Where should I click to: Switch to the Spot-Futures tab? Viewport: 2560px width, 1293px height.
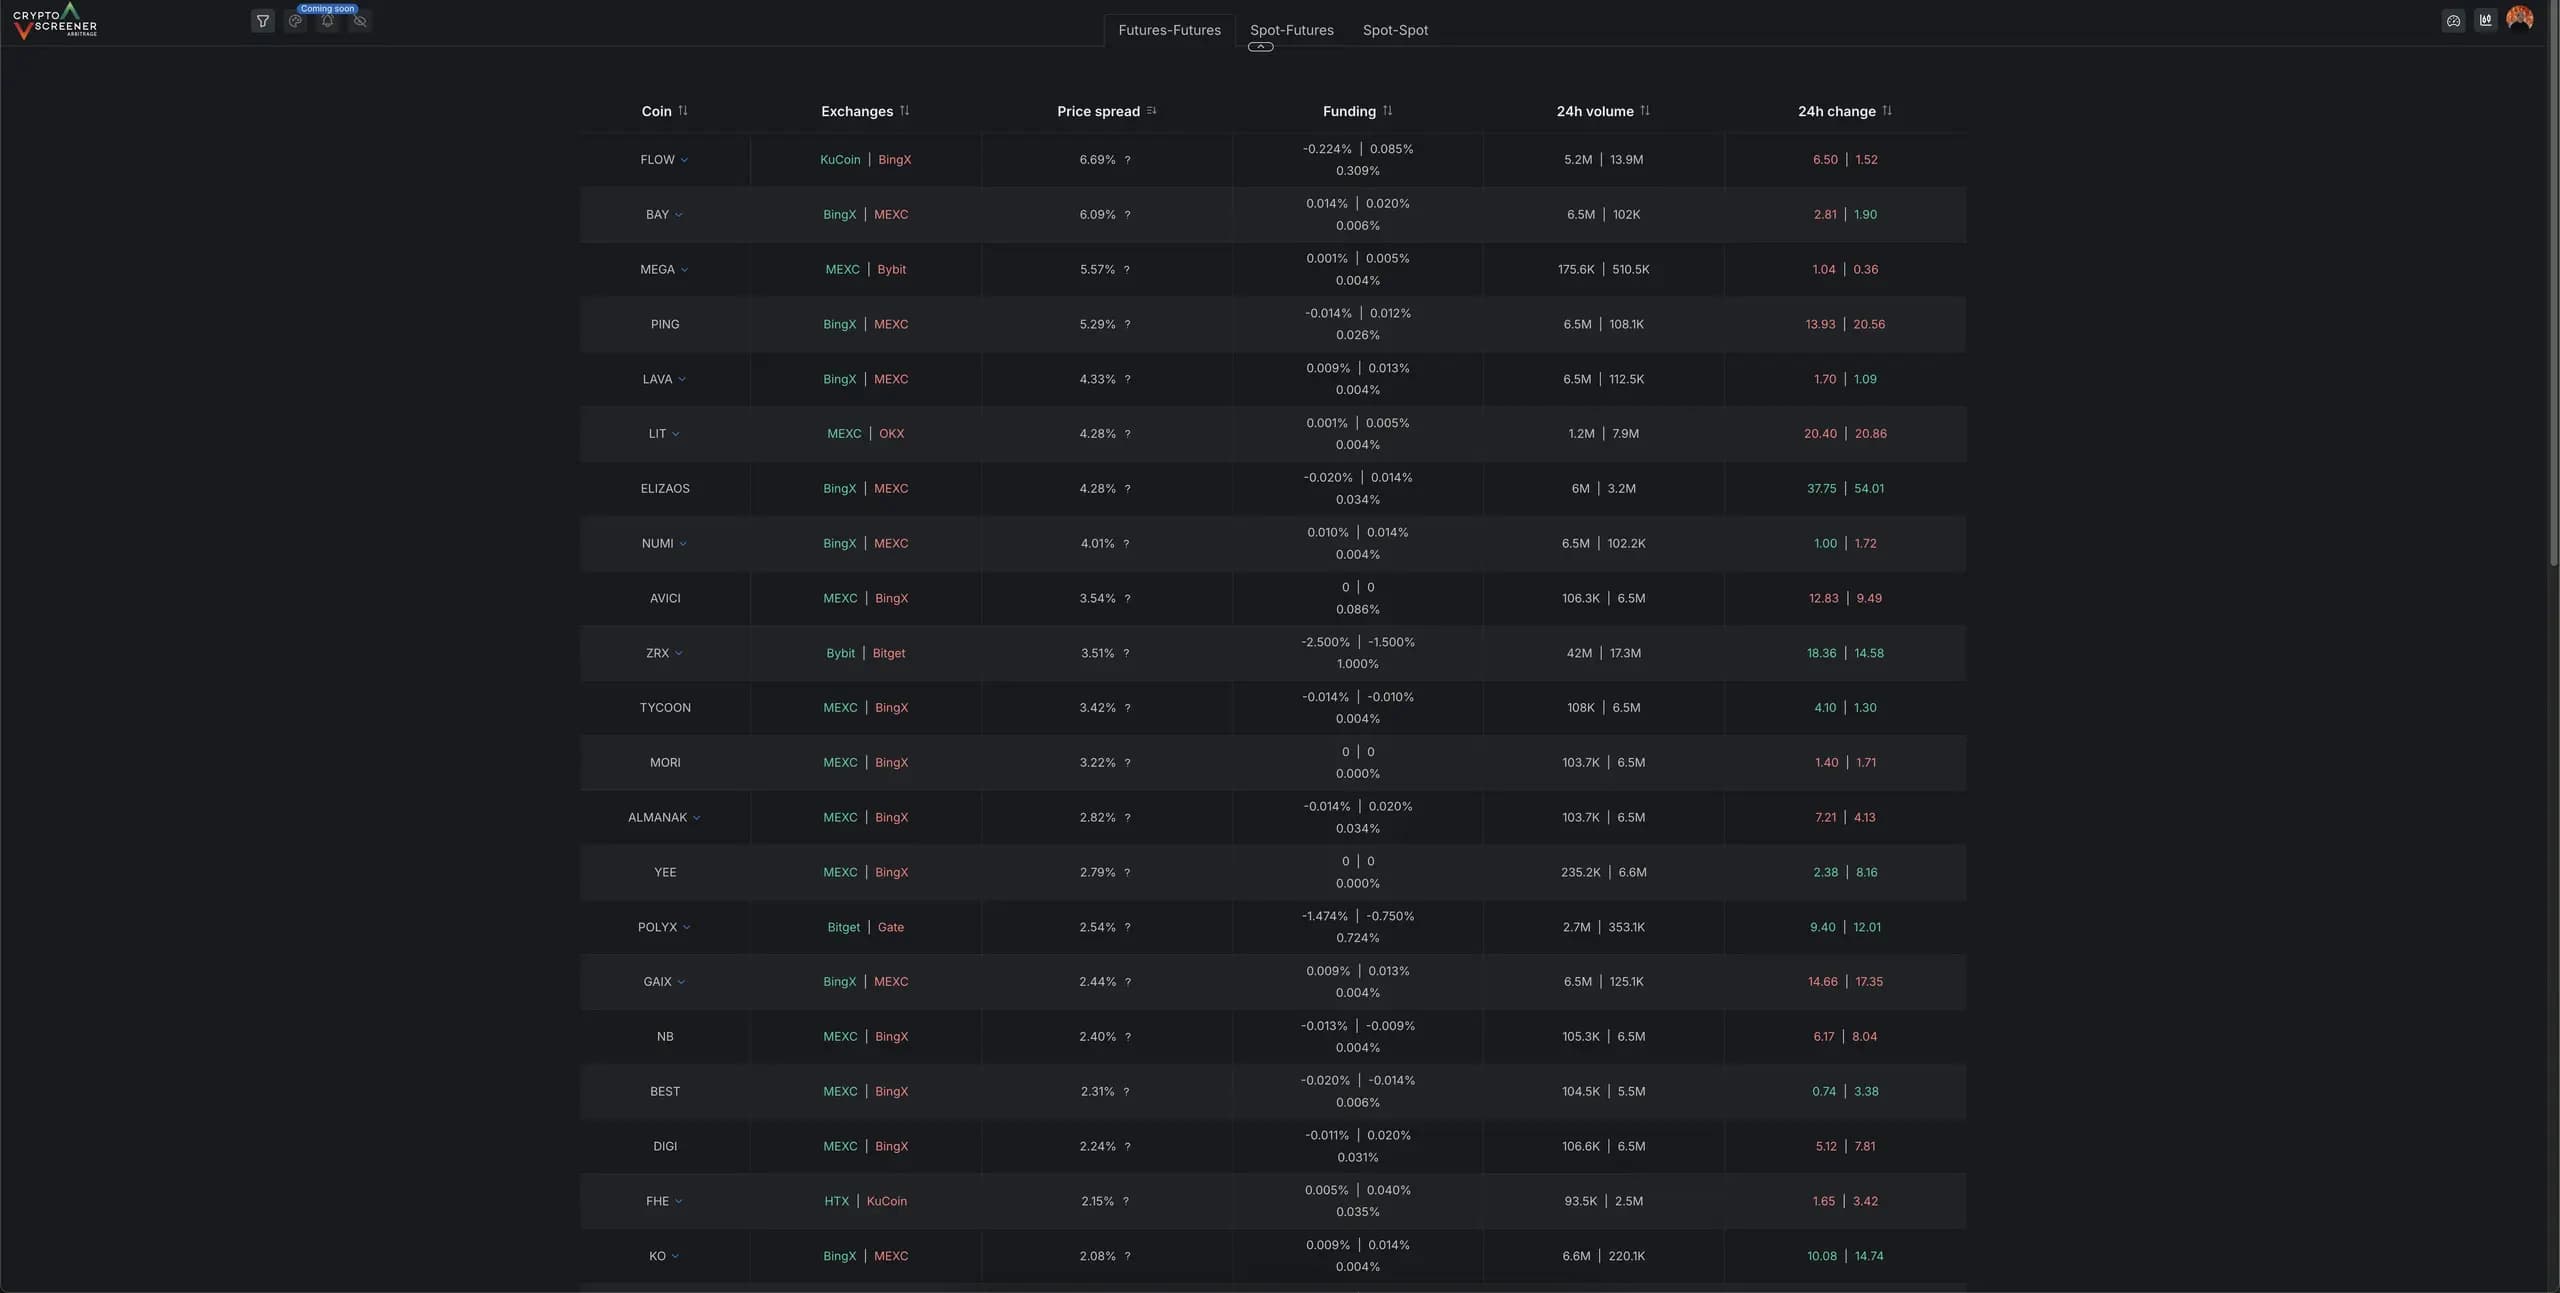(x=1291, y=30)
